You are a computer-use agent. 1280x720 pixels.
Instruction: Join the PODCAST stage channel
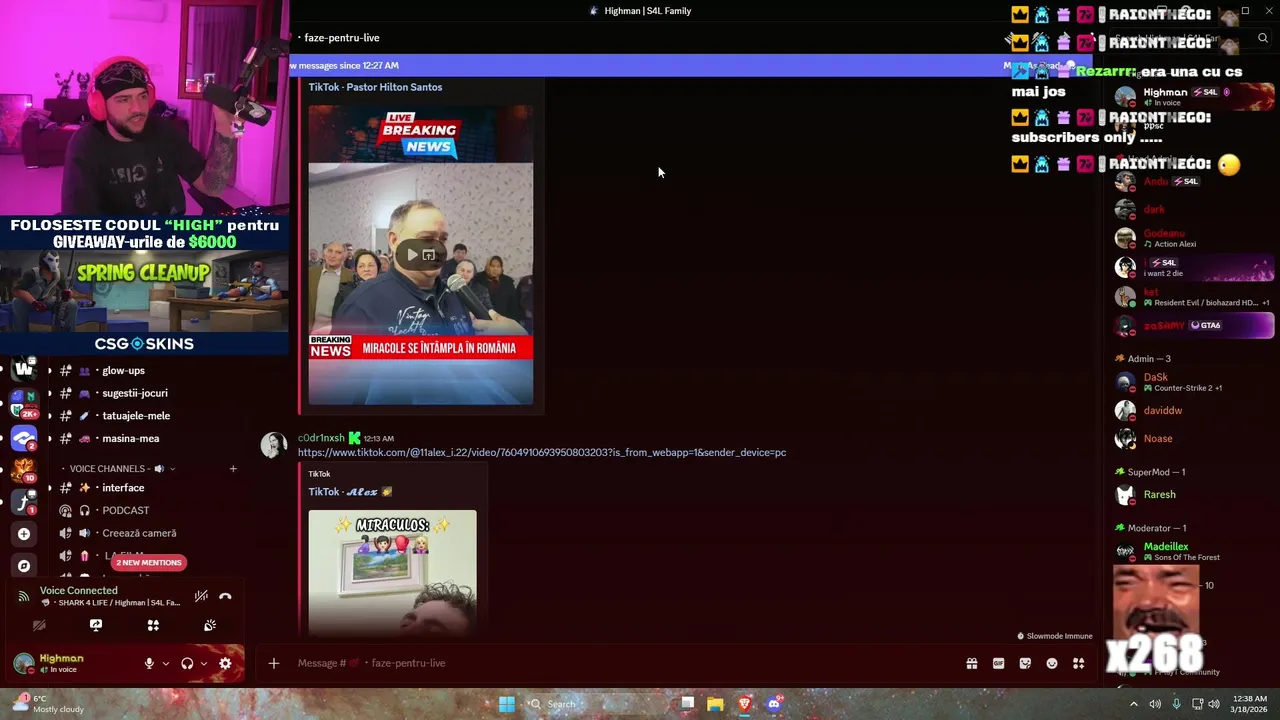[125, 510]
